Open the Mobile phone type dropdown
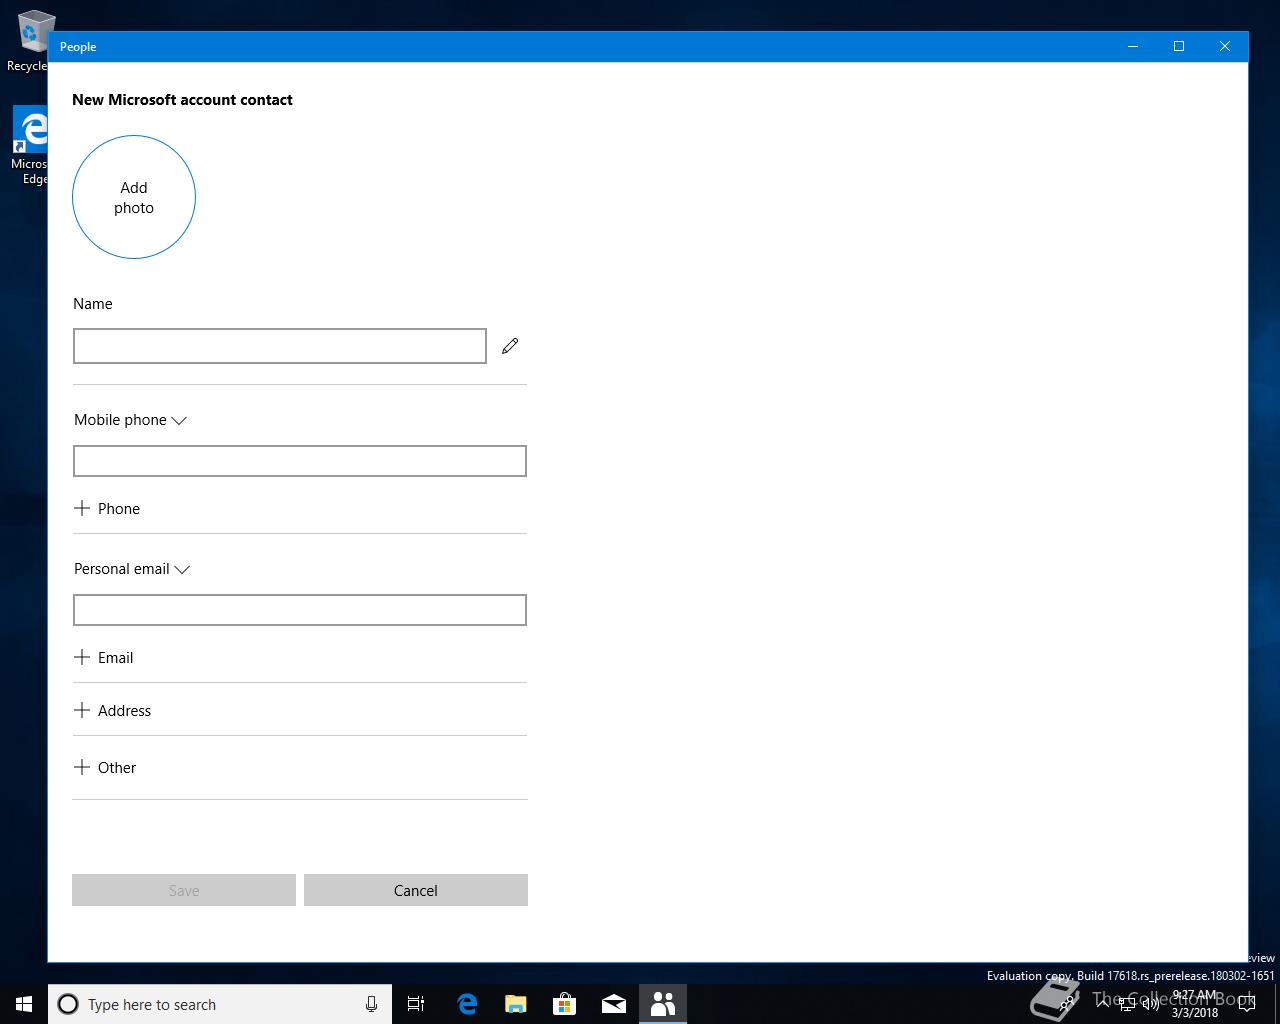 (131, 420)
